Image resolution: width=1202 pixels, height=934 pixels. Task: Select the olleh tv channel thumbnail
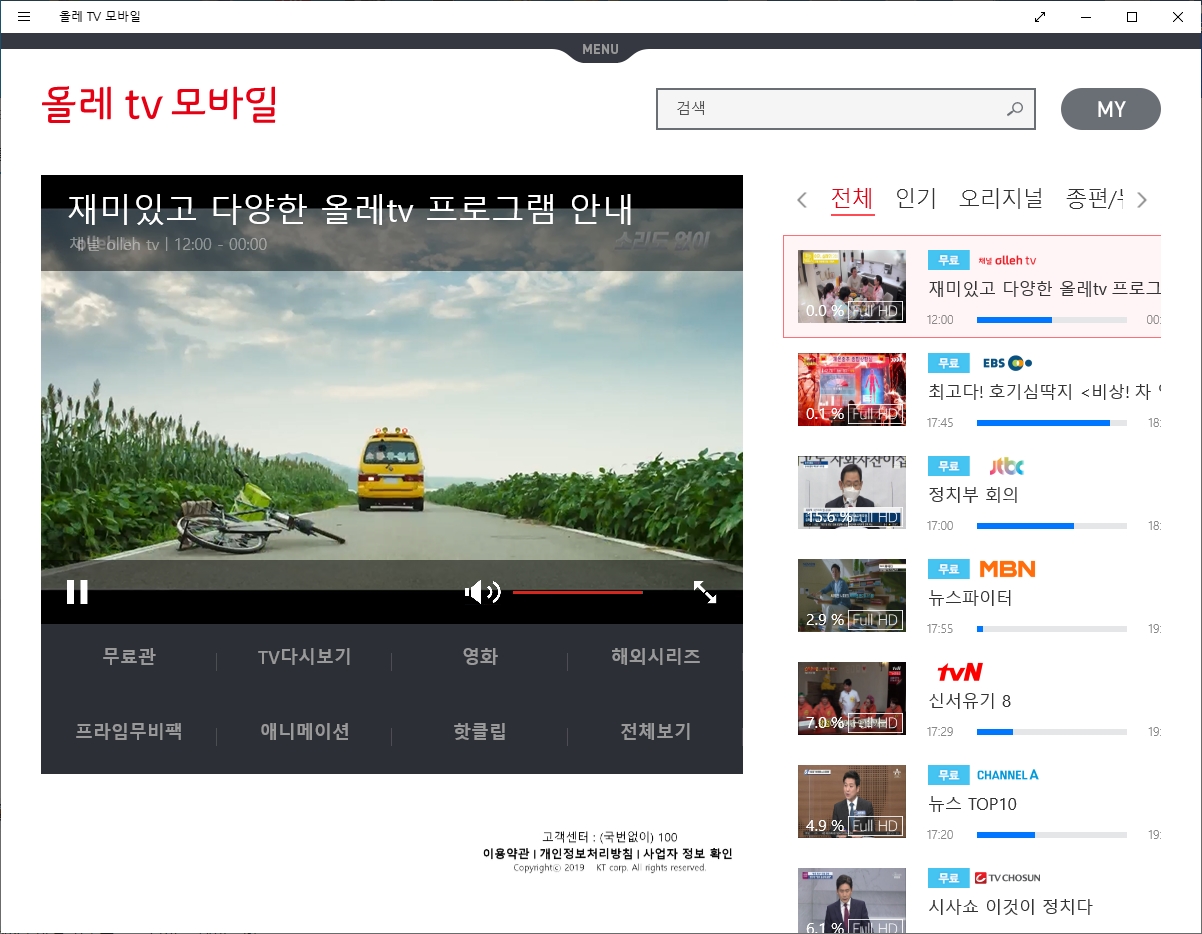click(852, 286)
